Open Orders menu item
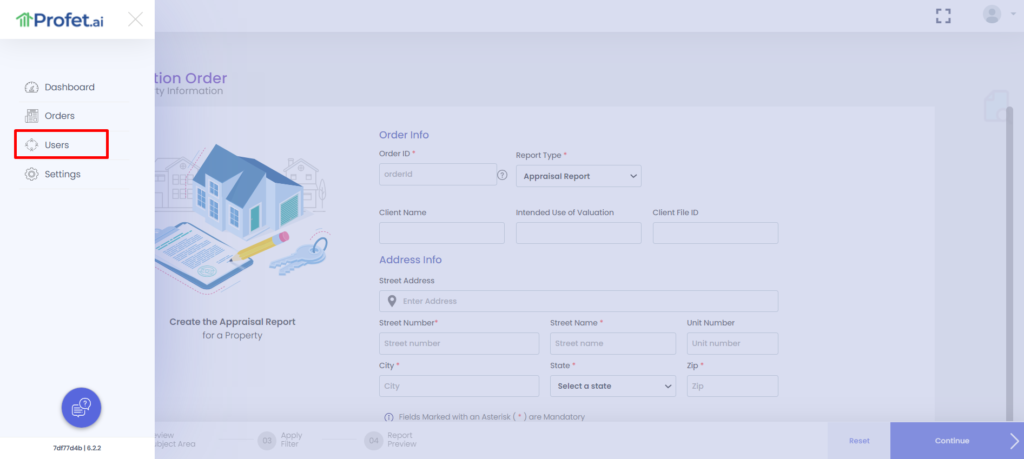 pyautogui.click(x=59, y=116)
